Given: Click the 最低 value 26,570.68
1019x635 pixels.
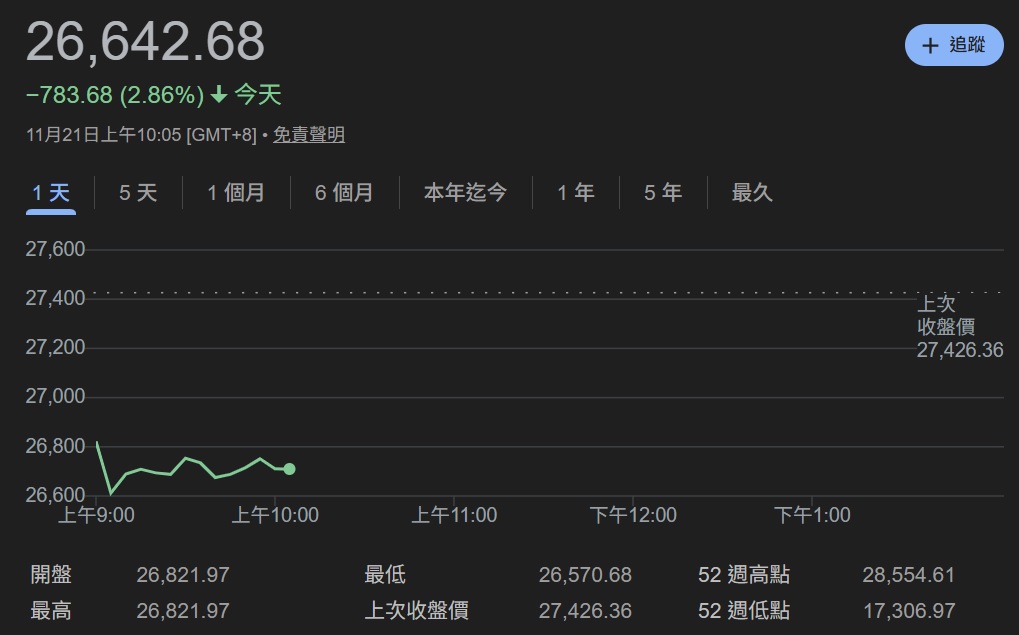Looking at the screenshot, I should coord(585,574).
